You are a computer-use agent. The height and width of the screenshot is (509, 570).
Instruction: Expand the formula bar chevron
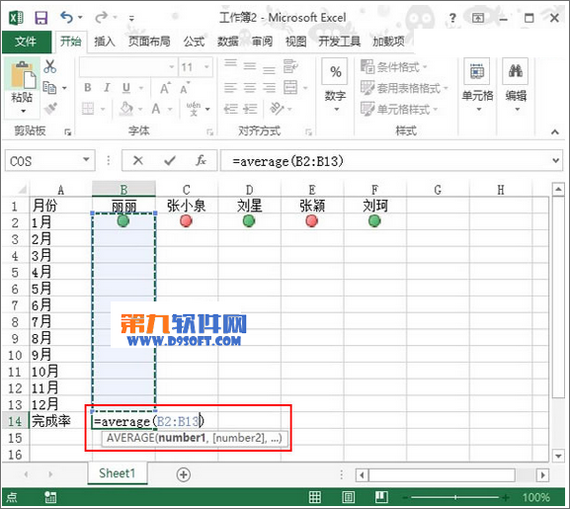point(556,160)
